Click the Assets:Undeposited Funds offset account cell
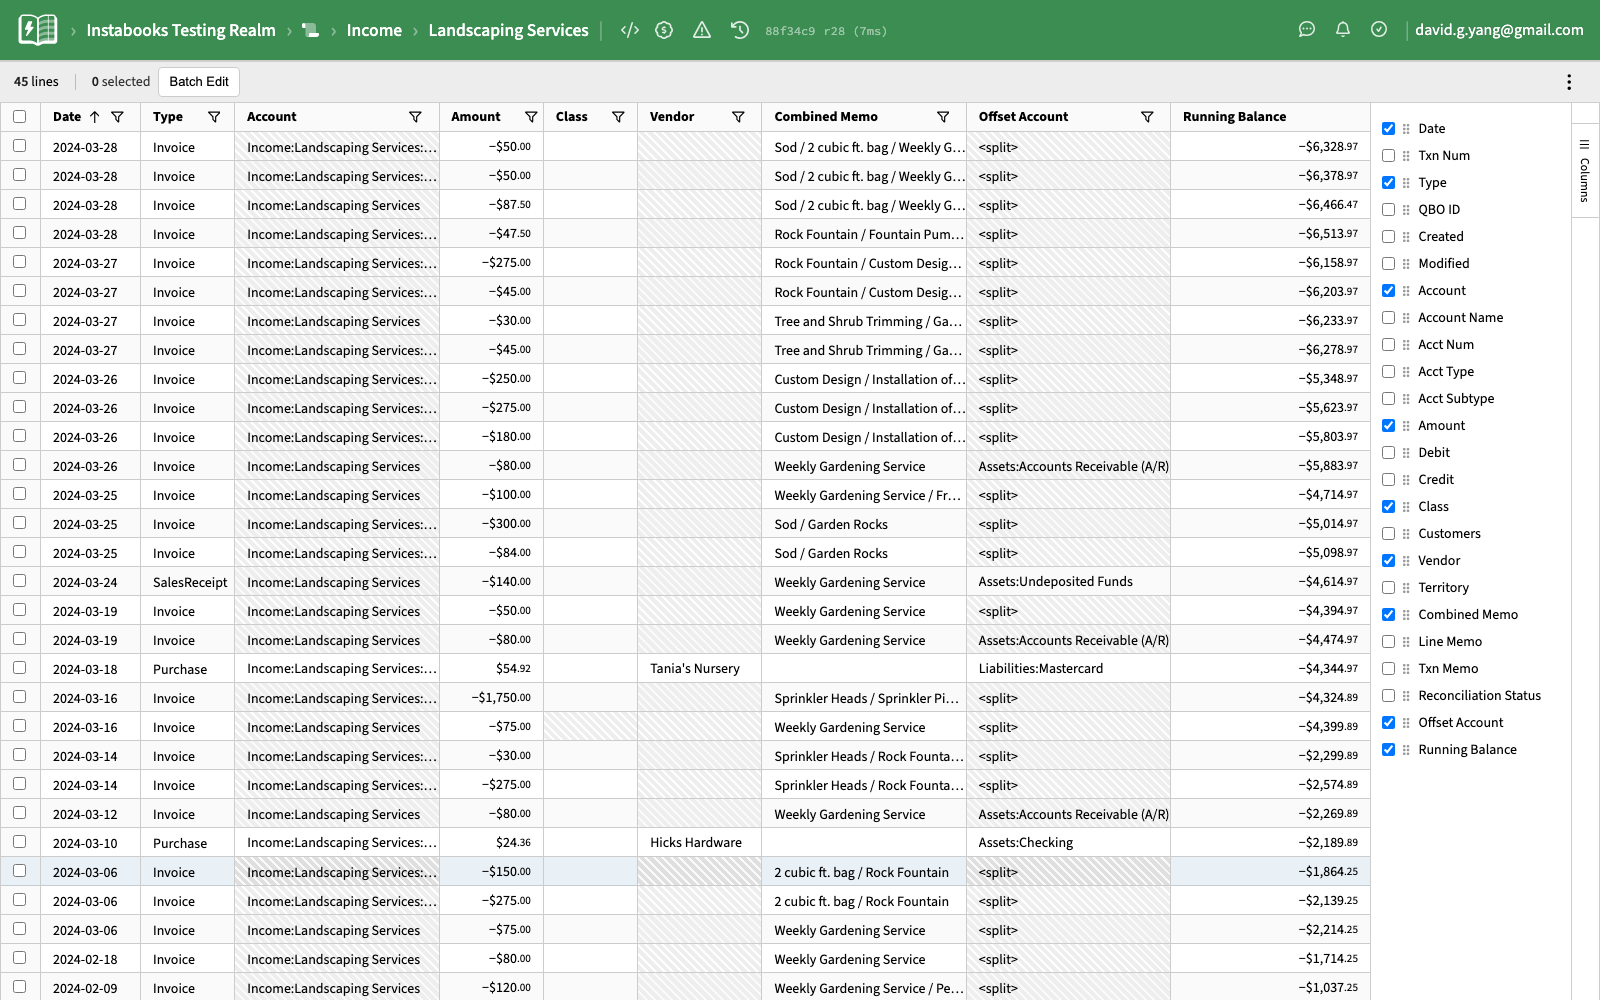 click(1068, 581)
